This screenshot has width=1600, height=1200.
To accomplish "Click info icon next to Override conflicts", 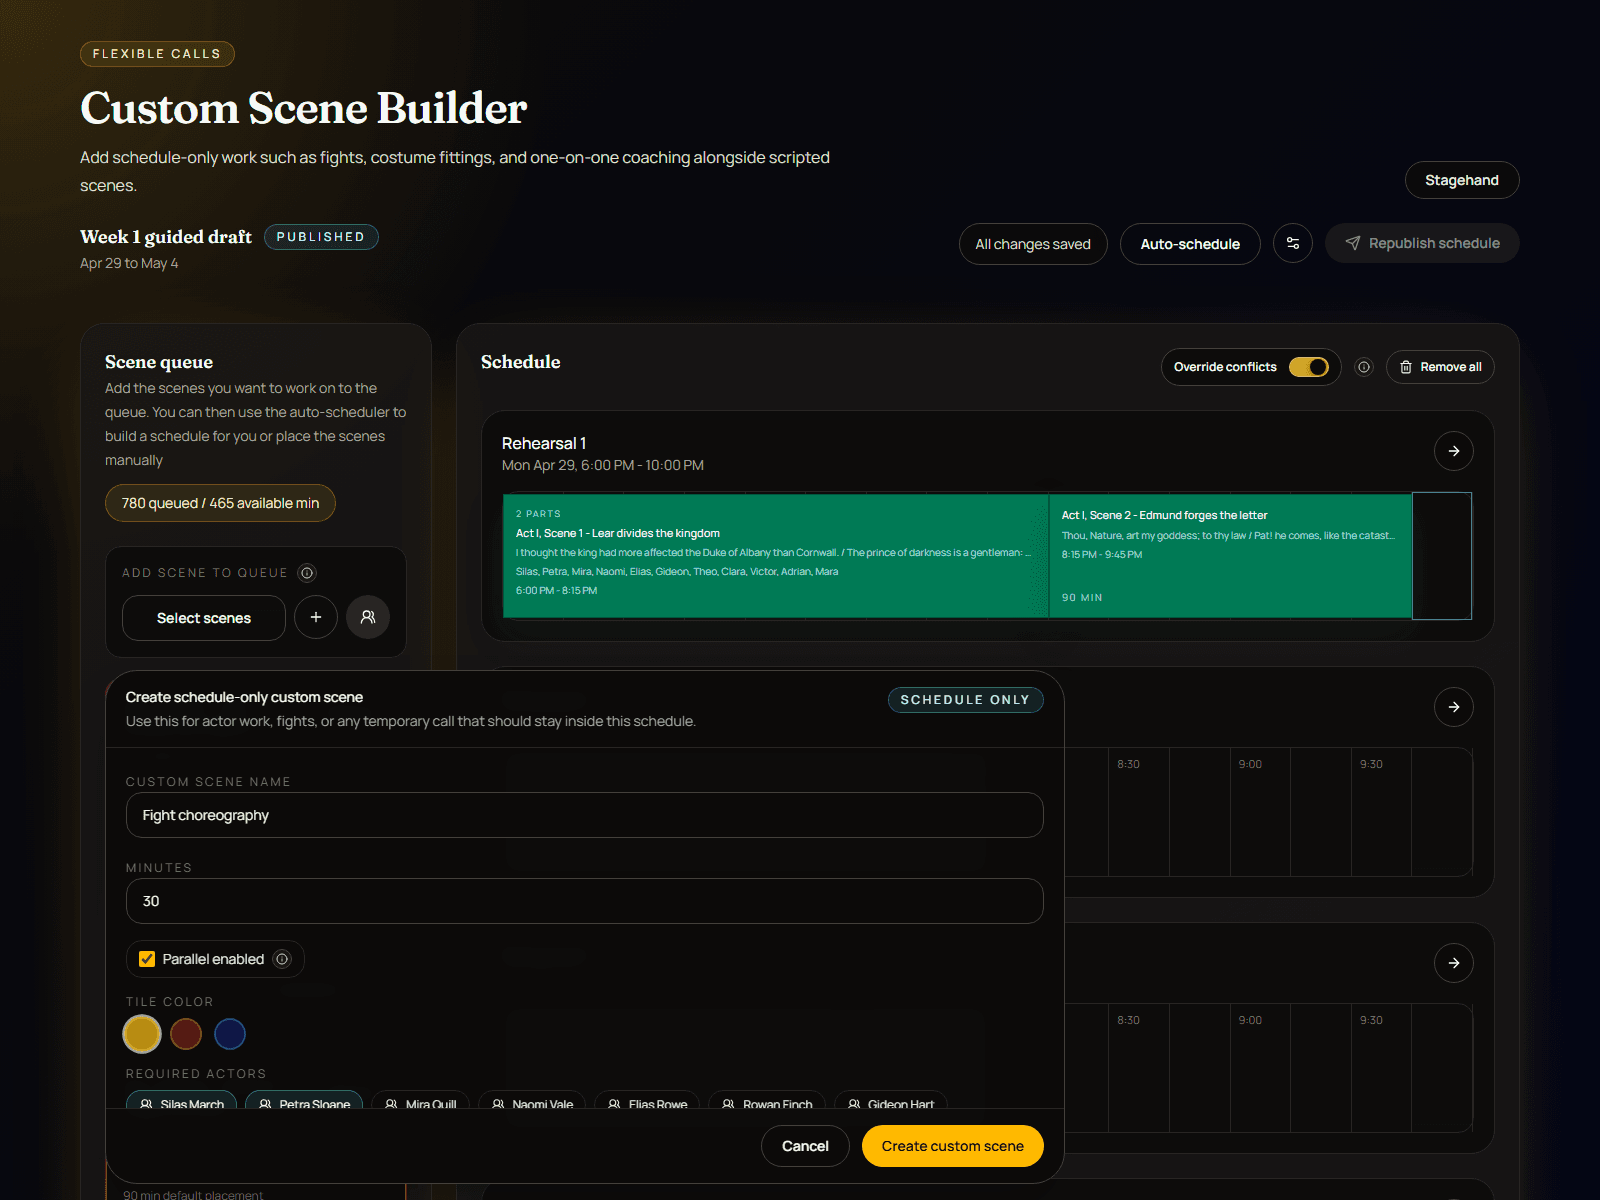I will pos(1363,367).
